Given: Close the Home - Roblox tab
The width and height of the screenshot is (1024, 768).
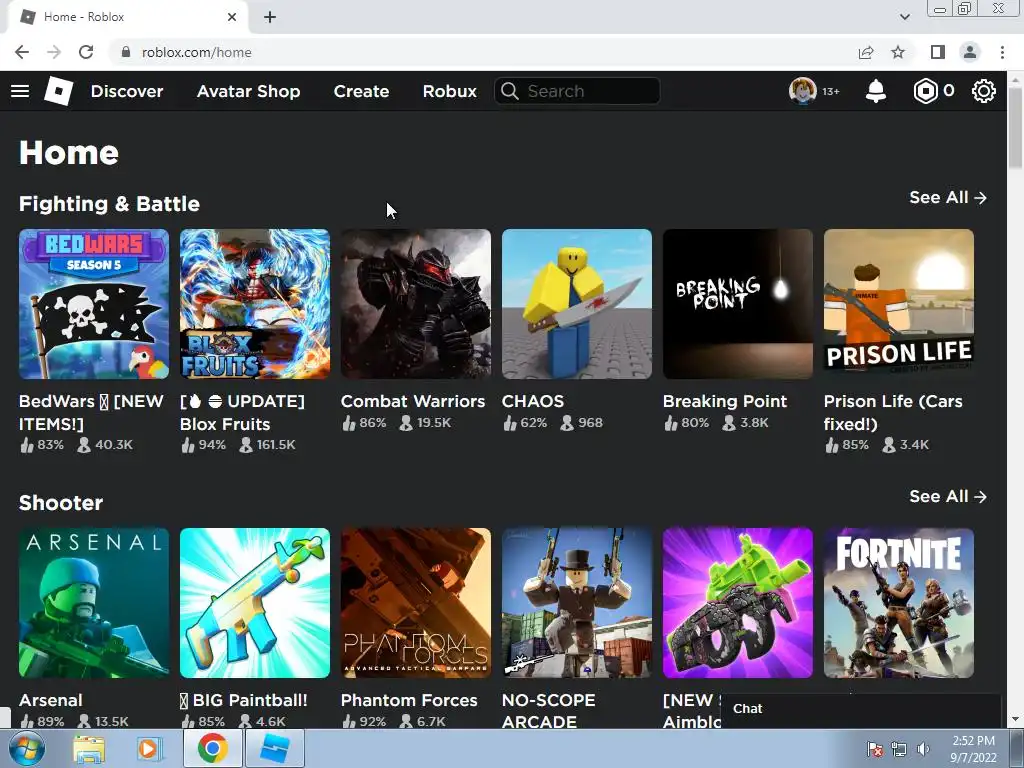Looking at the screenshot, I should coord(232,17).
